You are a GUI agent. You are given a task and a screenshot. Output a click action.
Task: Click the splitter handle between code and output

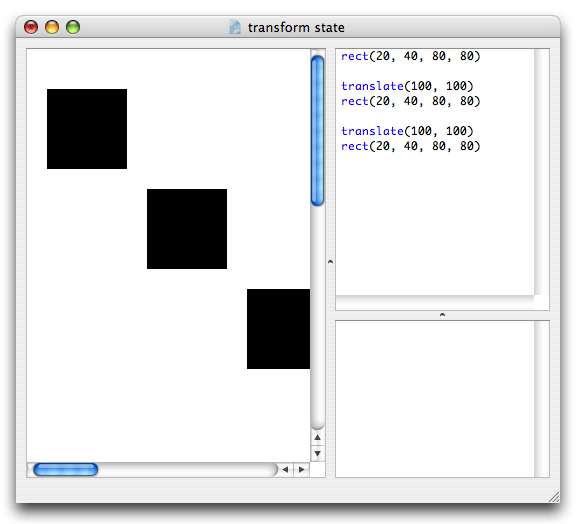click(442, 315)
